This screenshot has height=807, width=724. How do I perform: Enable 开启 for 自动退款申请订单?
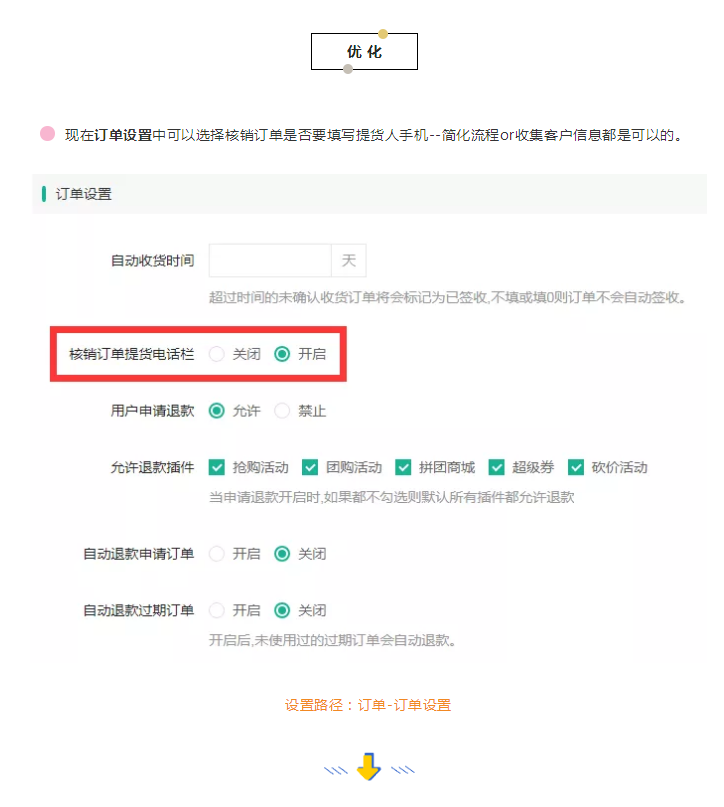click(217, 554)
